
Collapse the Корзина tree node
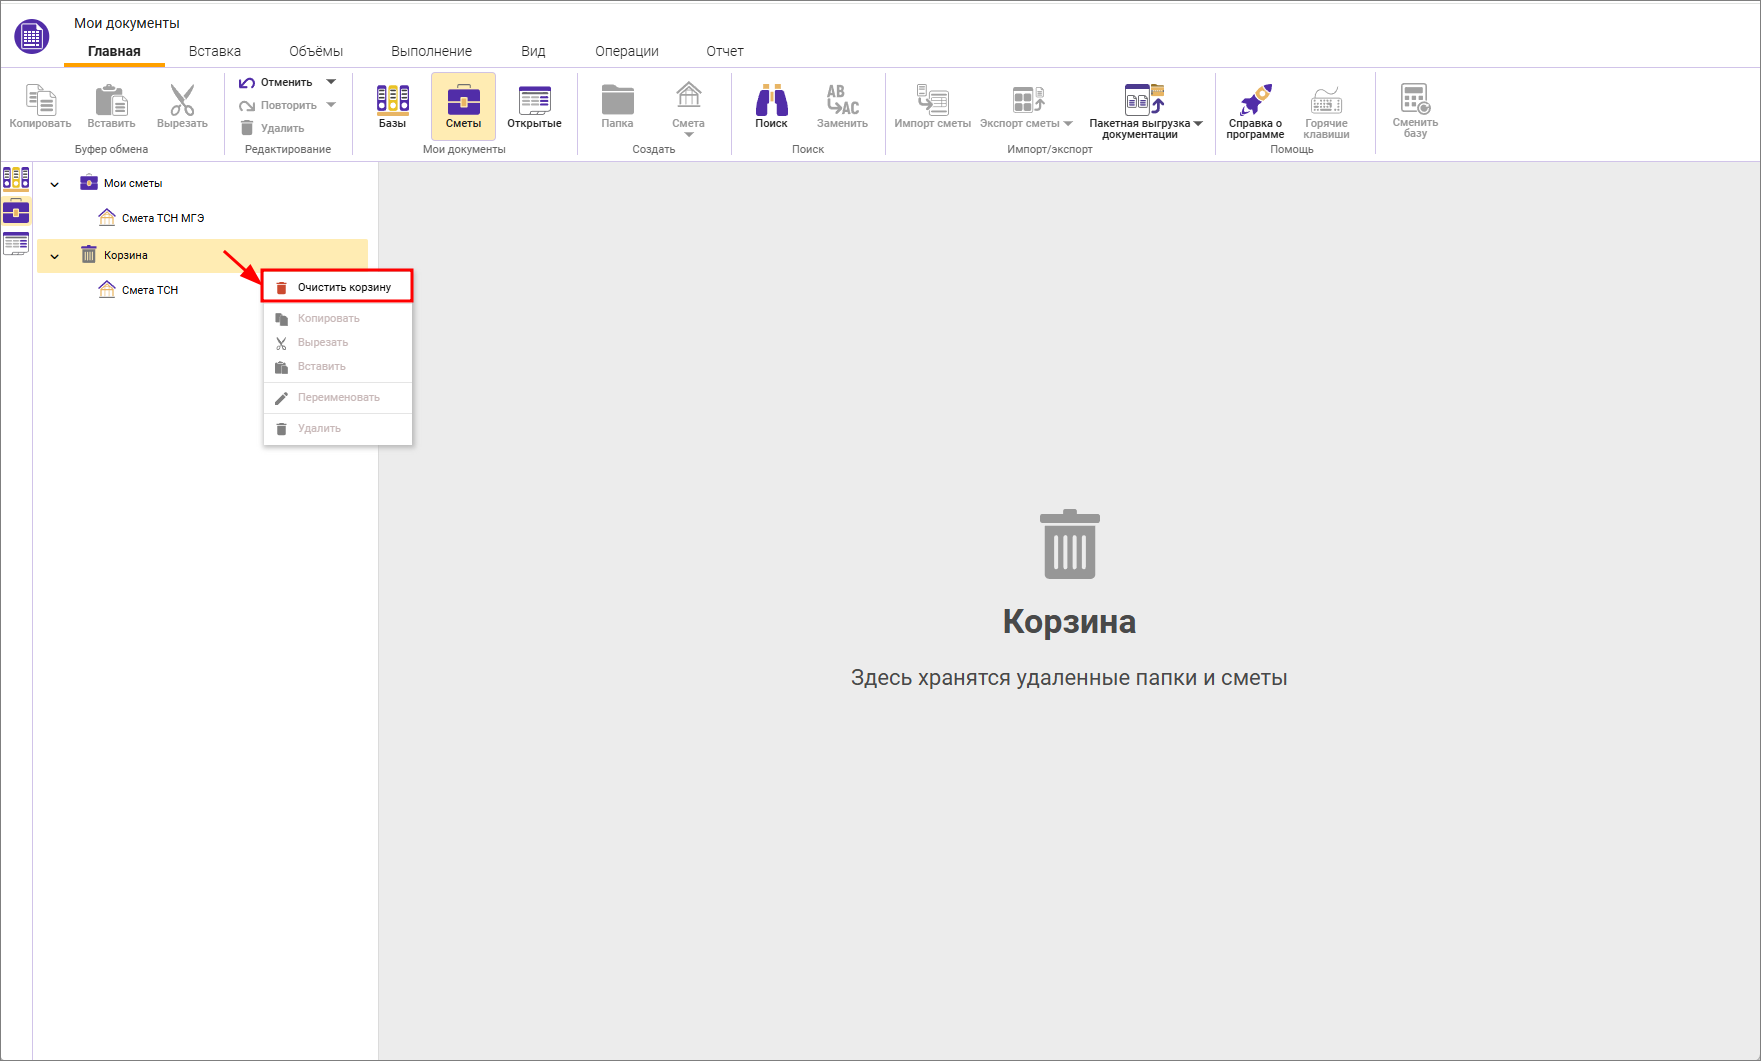(55, 256)
